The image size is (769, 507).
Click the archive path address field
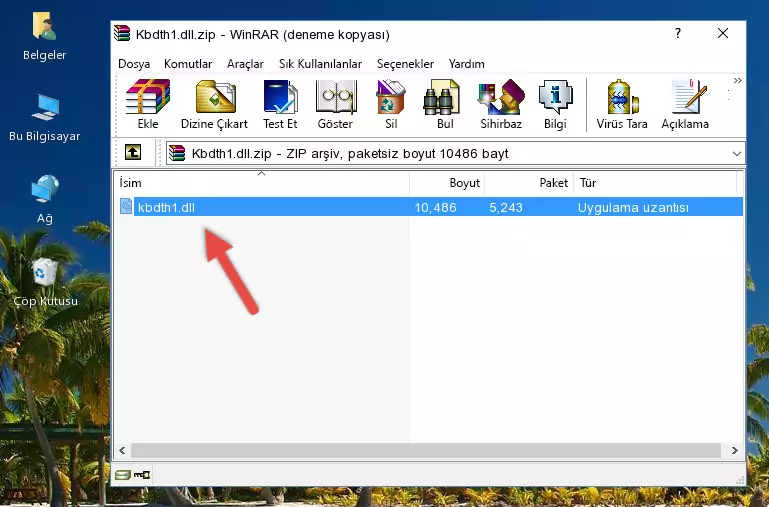pyautogui.click(x=455, y=153)
